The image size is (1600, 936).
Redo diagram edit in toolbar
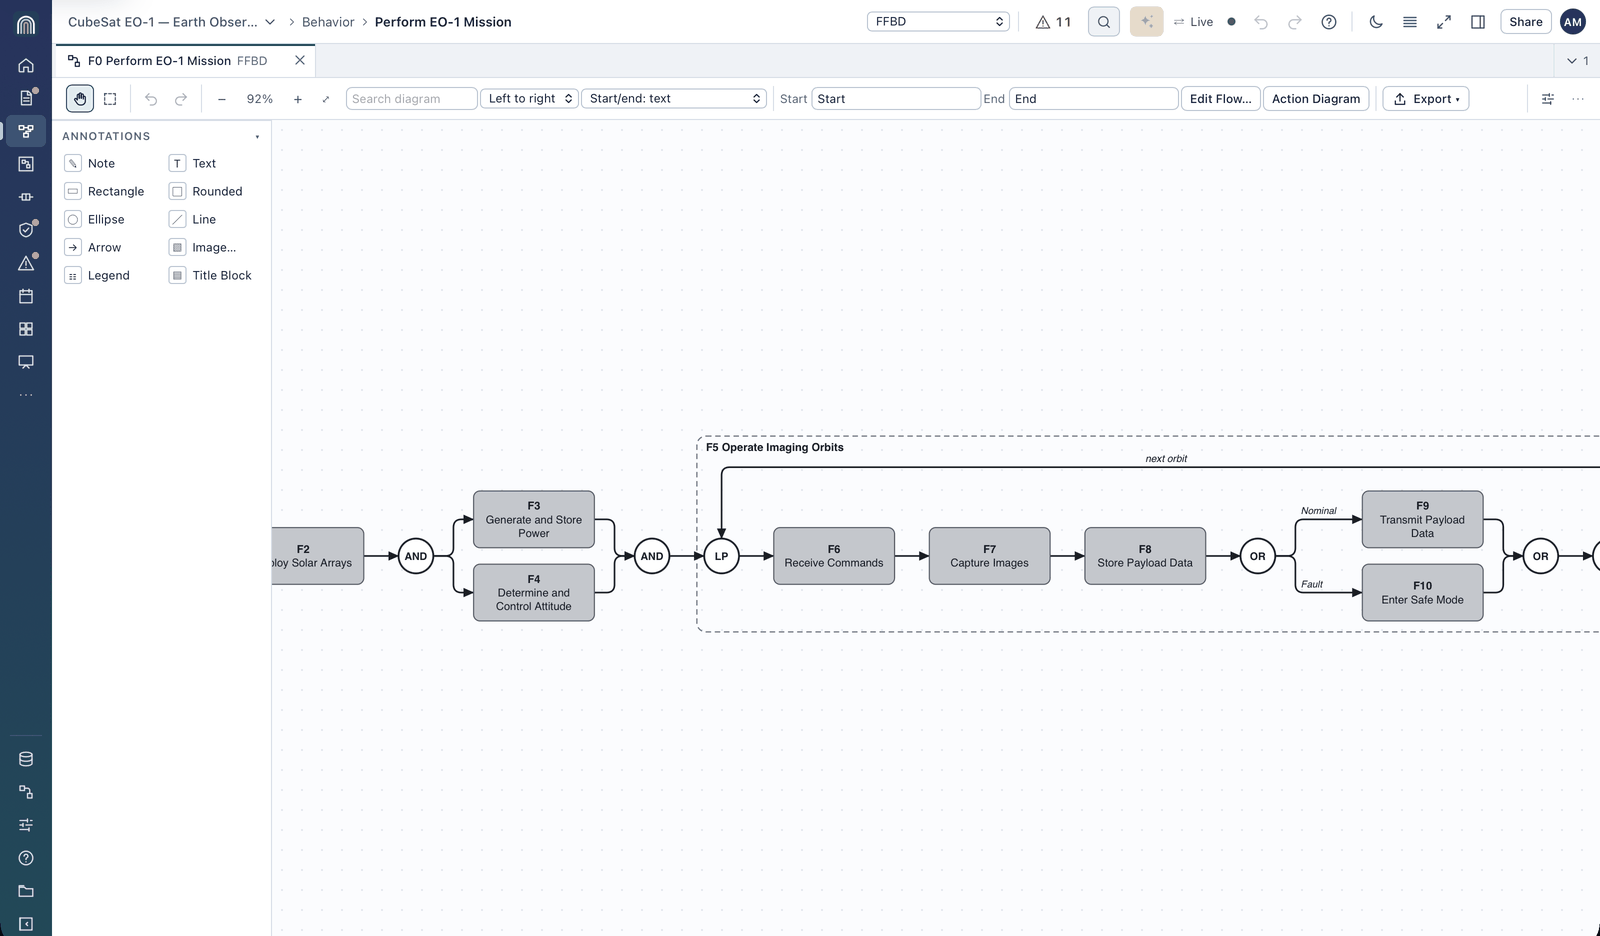[181, 99]
